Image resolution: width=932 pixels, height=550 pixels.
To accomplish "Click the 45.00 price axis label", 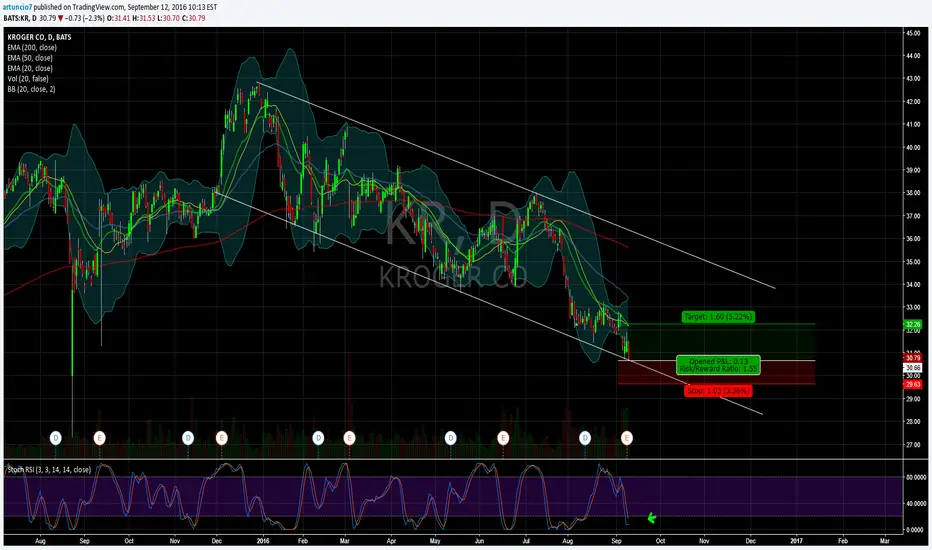I will pos(912,33).
